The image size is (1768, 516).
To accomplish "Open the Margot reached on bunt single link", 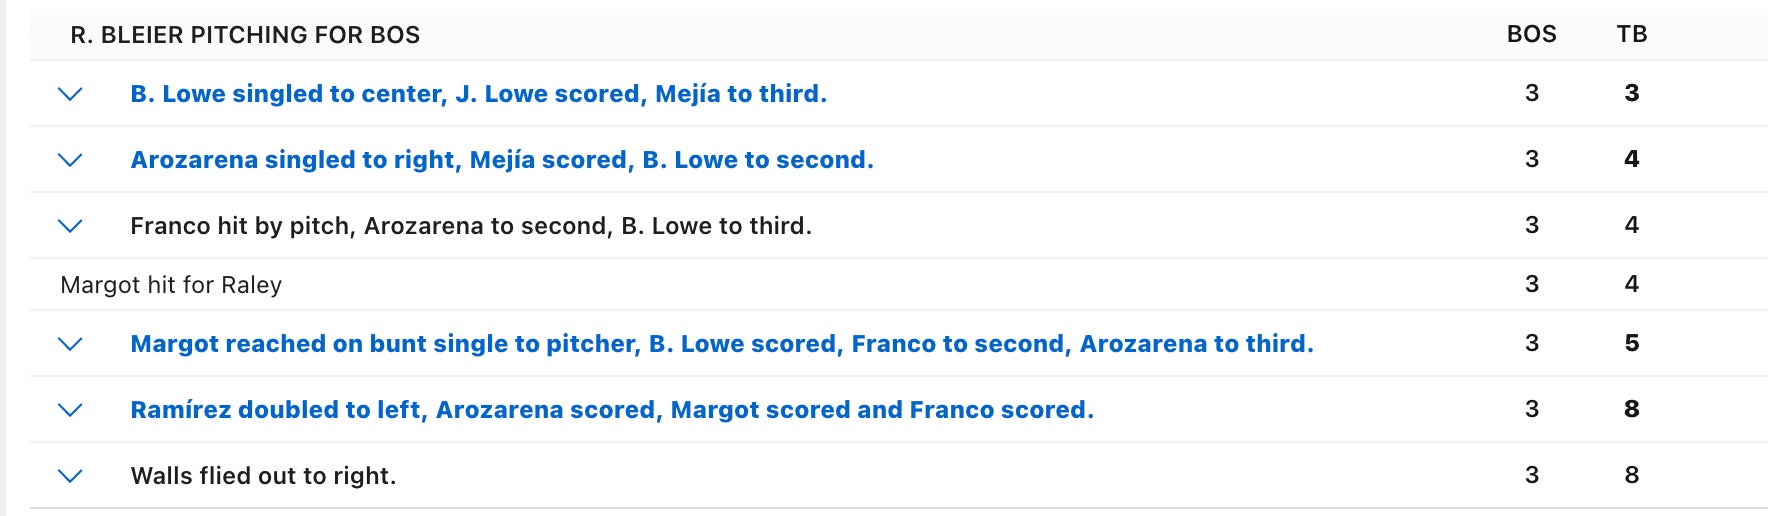I will [721, 344].
